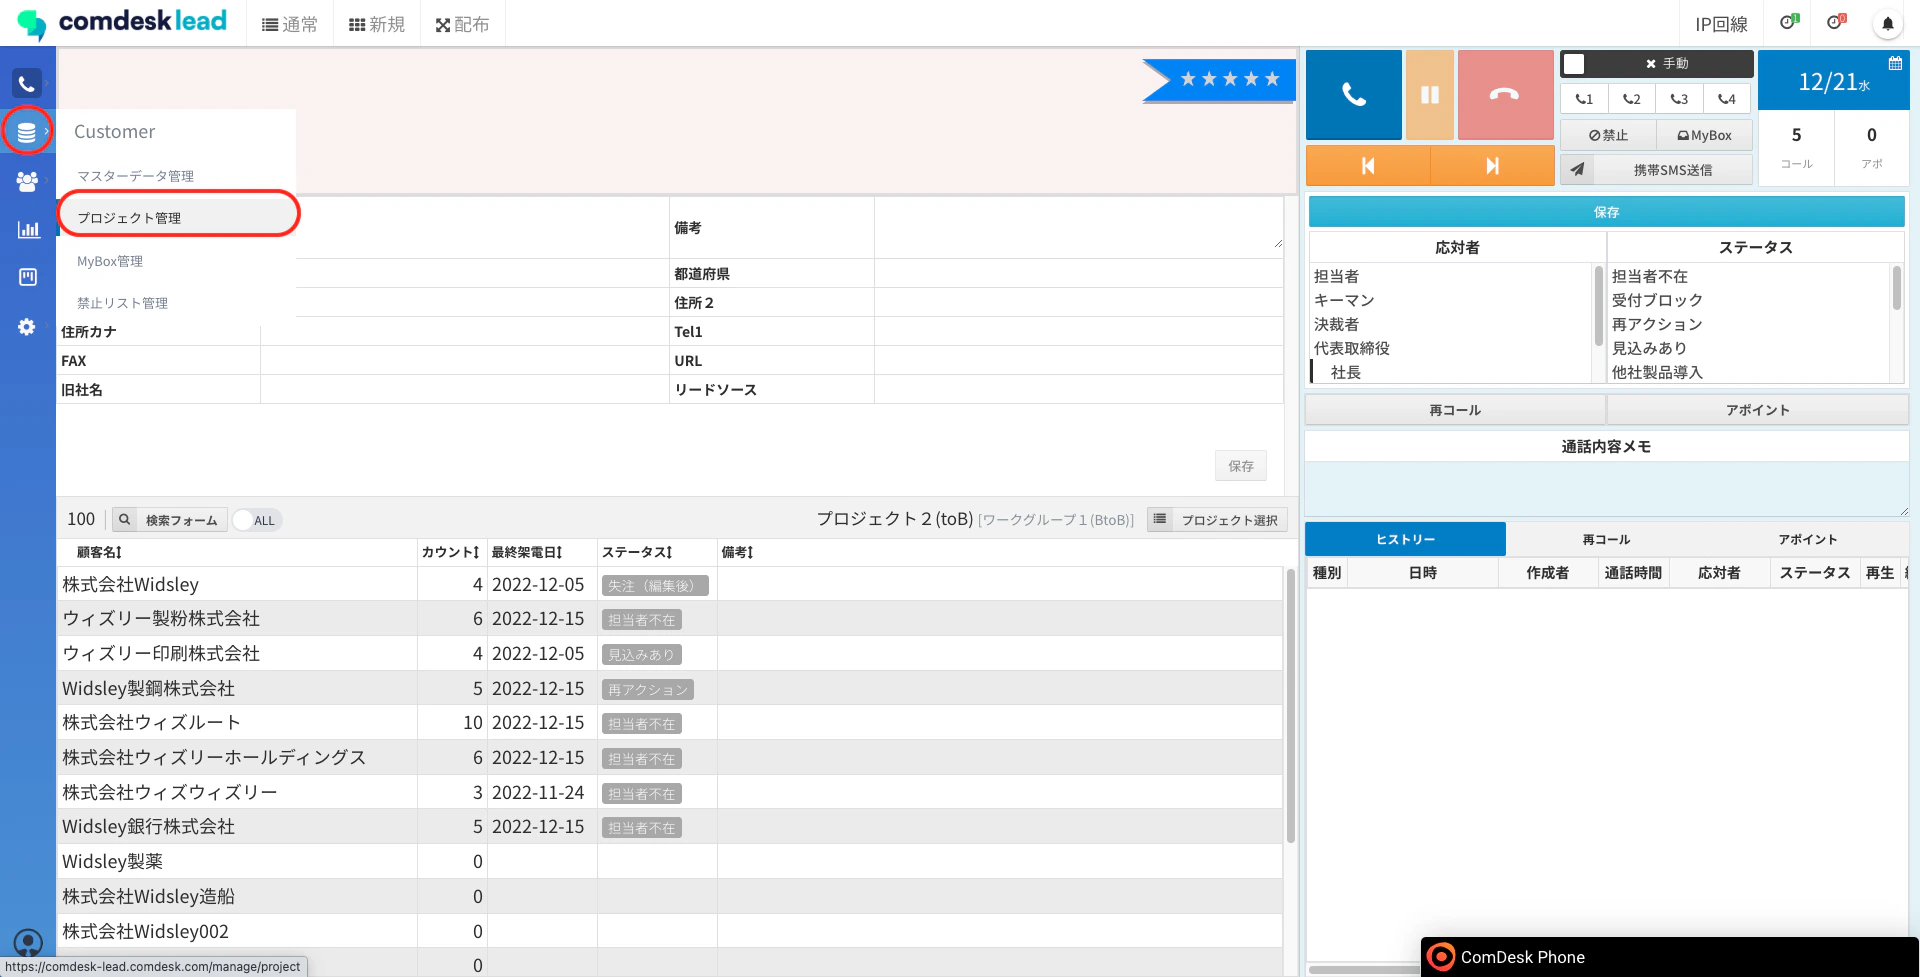Click the search magnifier icon beside 検索フォーム
Image resolution: width=1920 pixels, height=977 pixels.
click(124, 520)
